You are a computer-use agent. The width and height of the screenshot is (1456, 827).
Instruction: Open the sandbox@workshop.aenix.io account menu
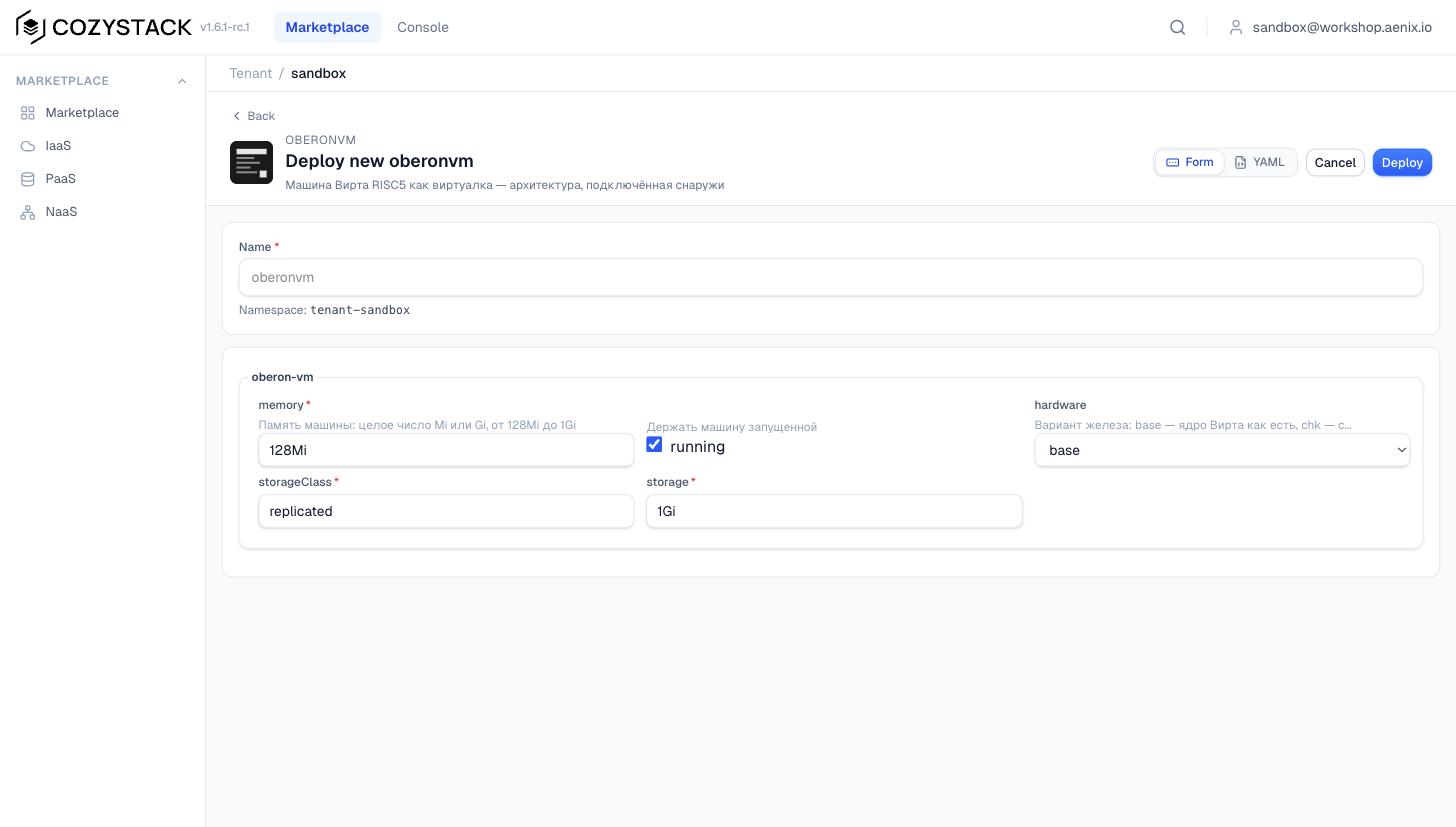point(1331,27)
